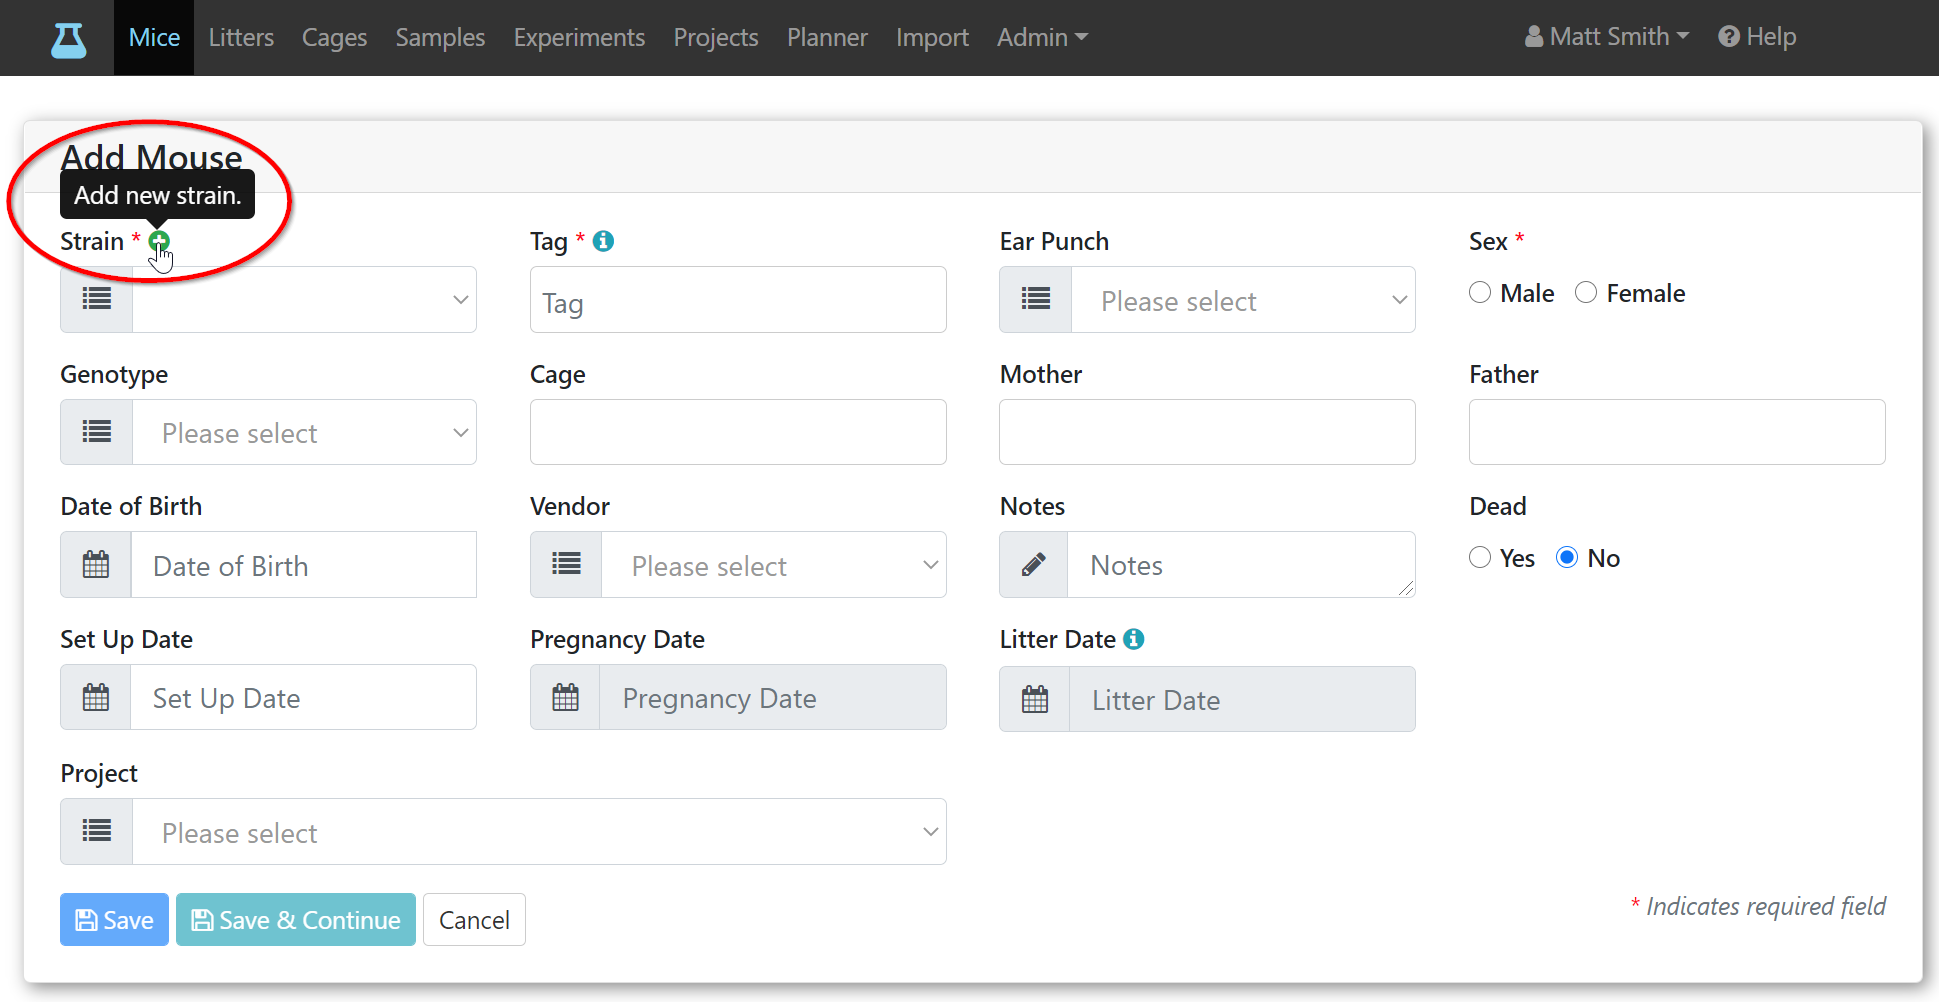Cancel adding the mouse

tap(474, 919)
